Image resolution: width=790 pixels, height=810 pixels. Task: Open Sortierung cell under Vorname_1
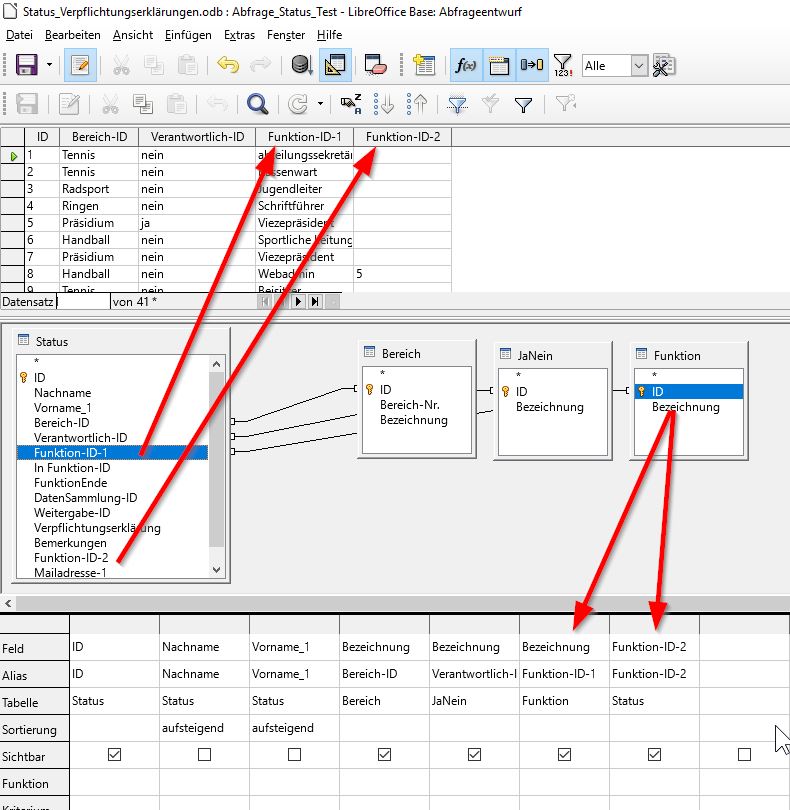pyautogui.click(x=294, y=728)
